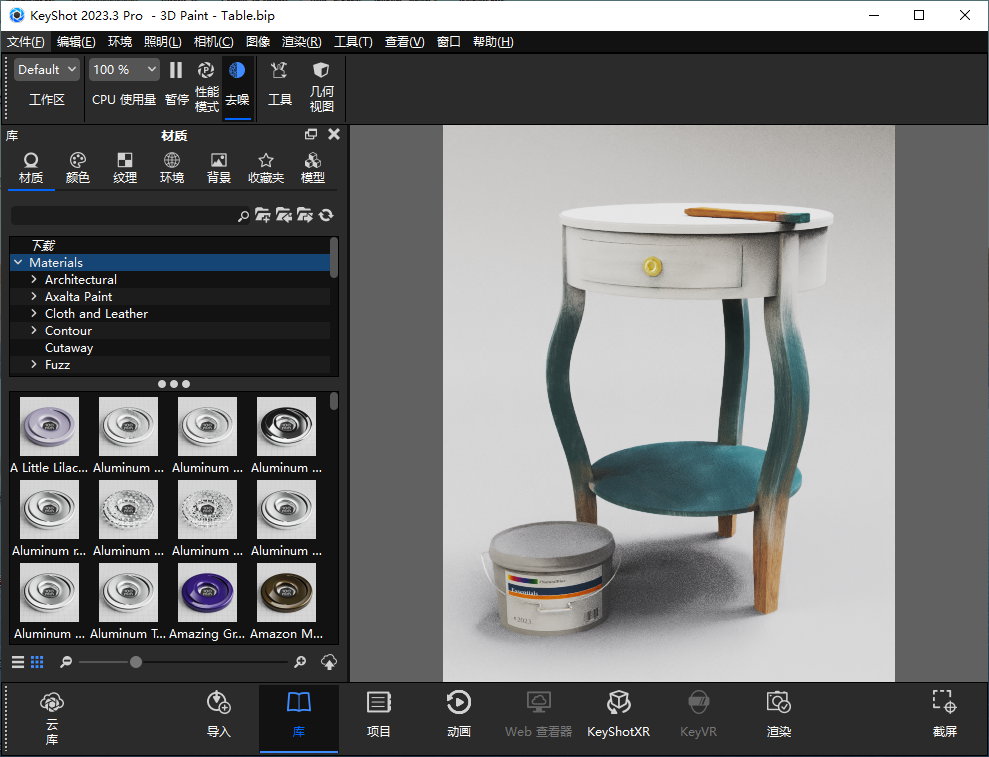Switch to the Favorites (收藏夹) library tab
This screenshot has width=989, height=757.
[266, 168]
